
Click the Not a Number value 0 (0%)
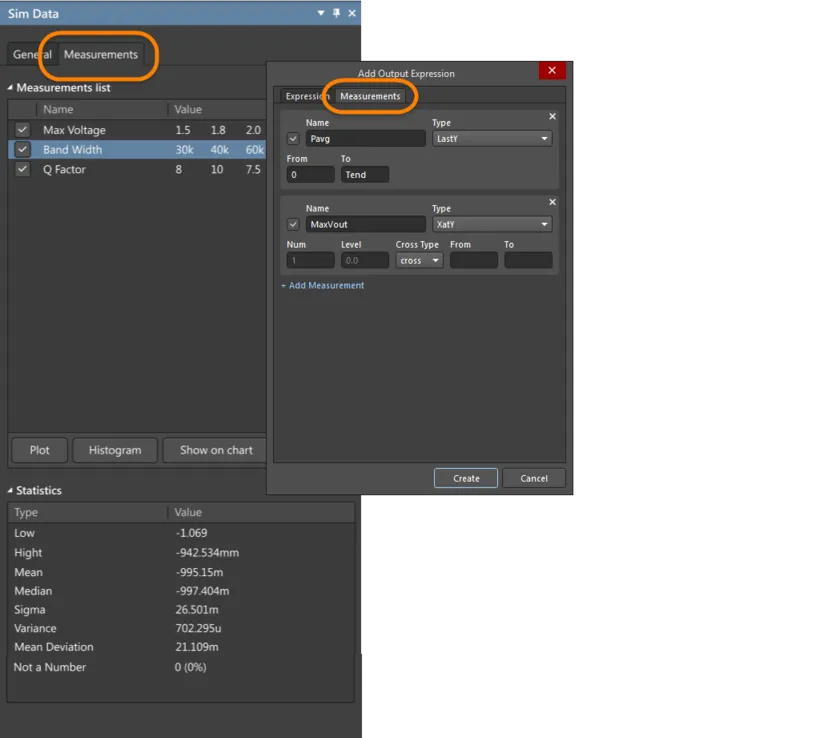click(190, 667)
